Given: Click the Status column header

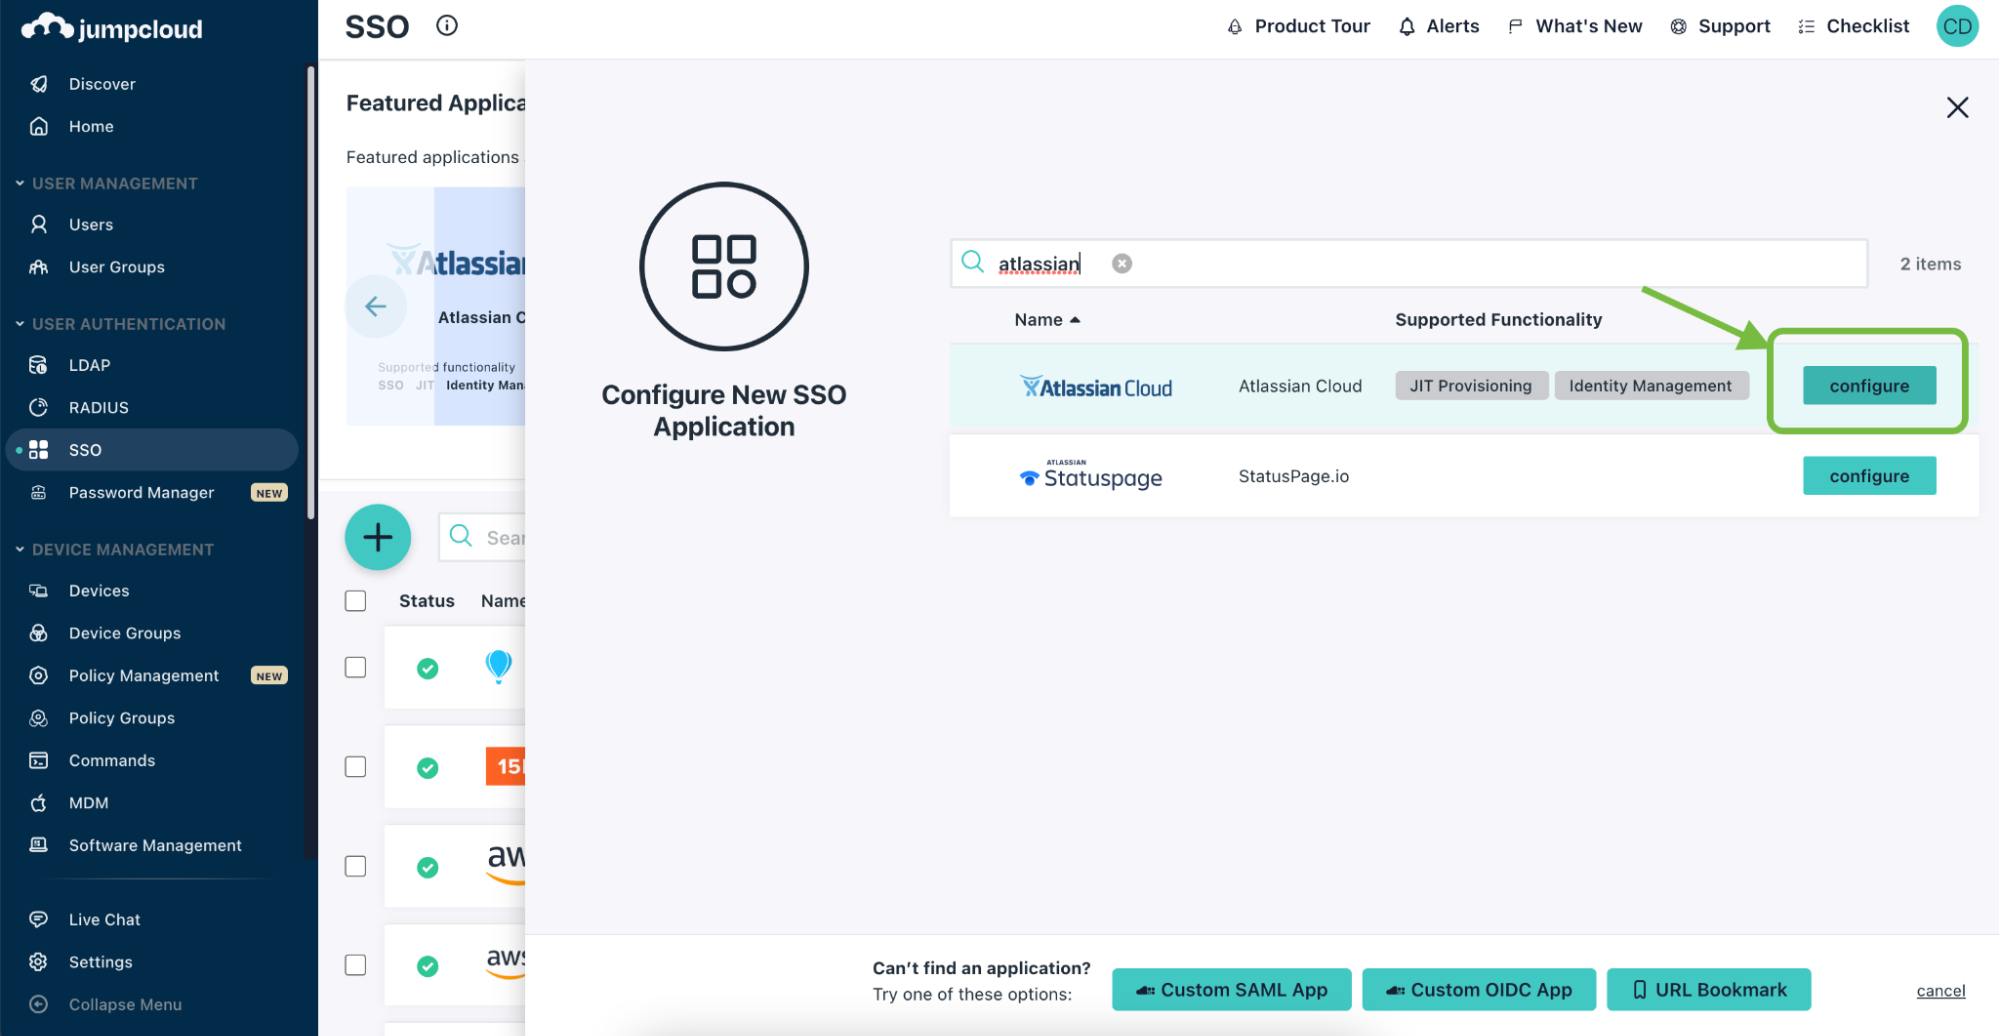Looking at the screenshot, I should [426, 601].
